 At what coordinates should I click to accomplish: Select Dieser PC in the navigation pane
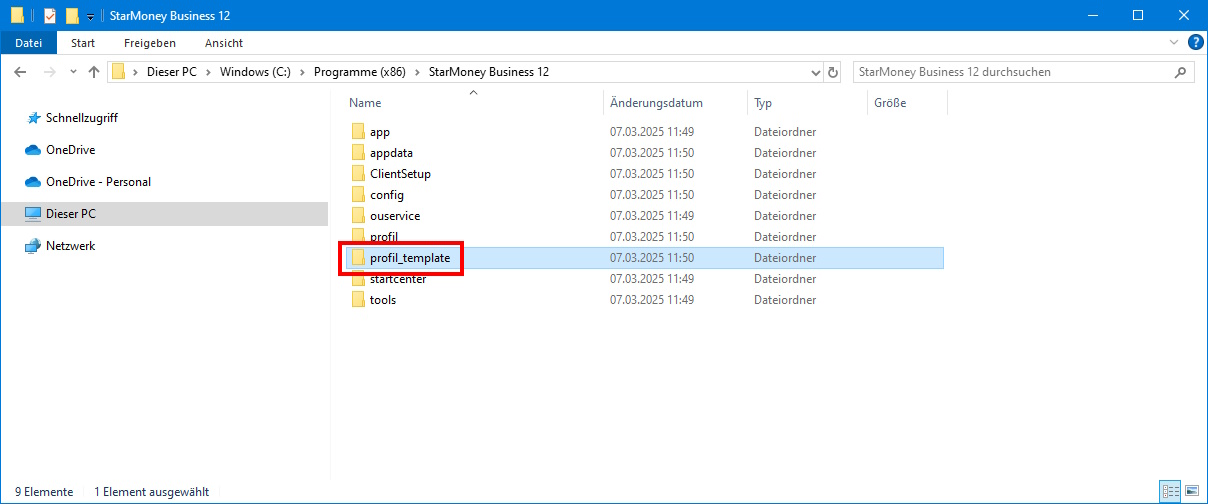70,214
